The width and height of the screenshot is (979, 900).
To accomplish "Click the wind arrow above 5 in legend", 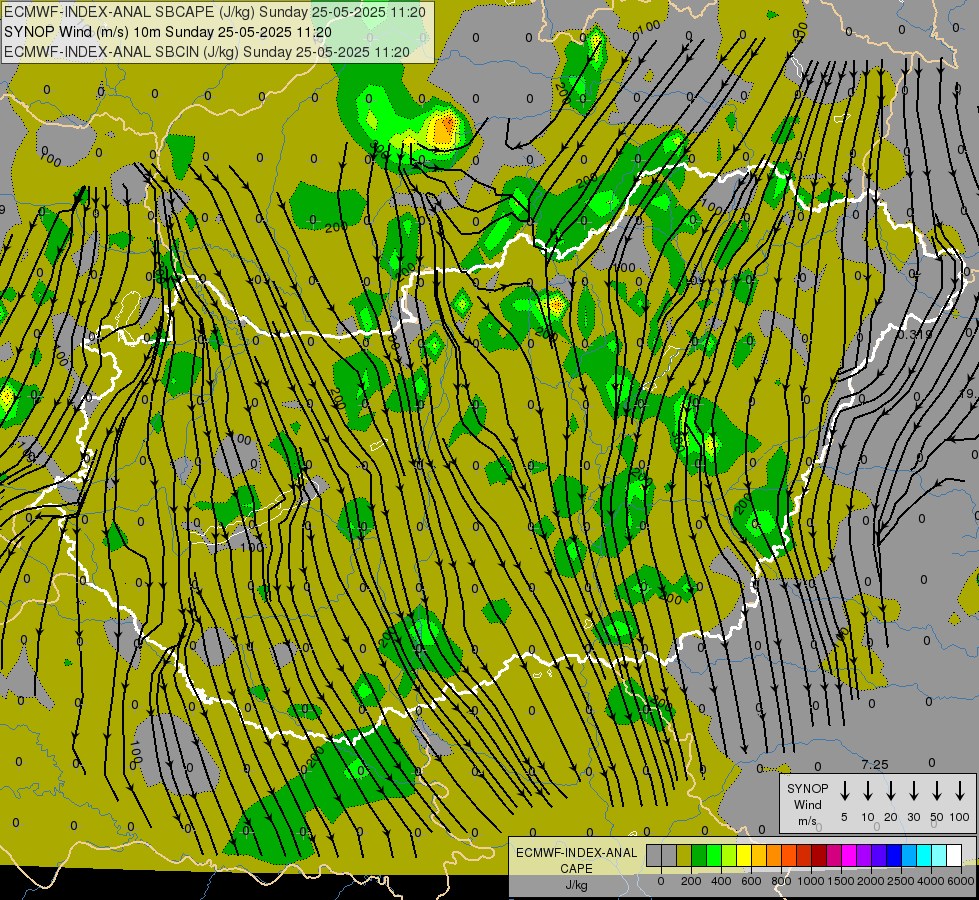I will (844, 791).
